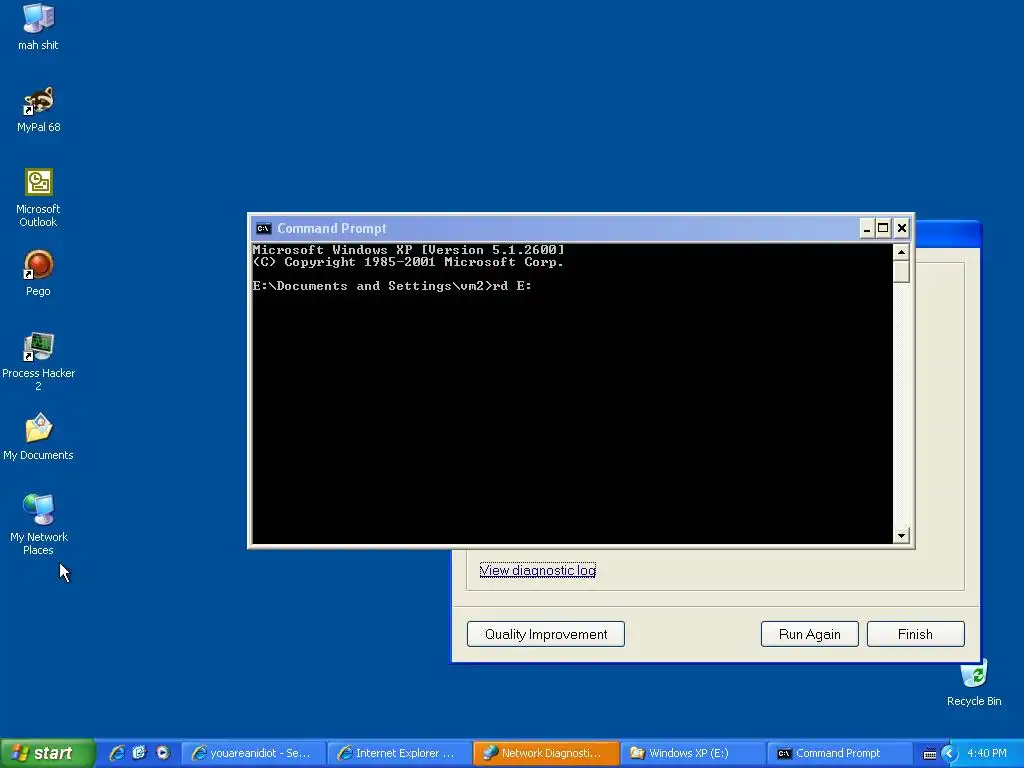Click the Command Prompt scrollbar thumb
This screenshot has height=768, width=1024.
click(x=901, y=271)
